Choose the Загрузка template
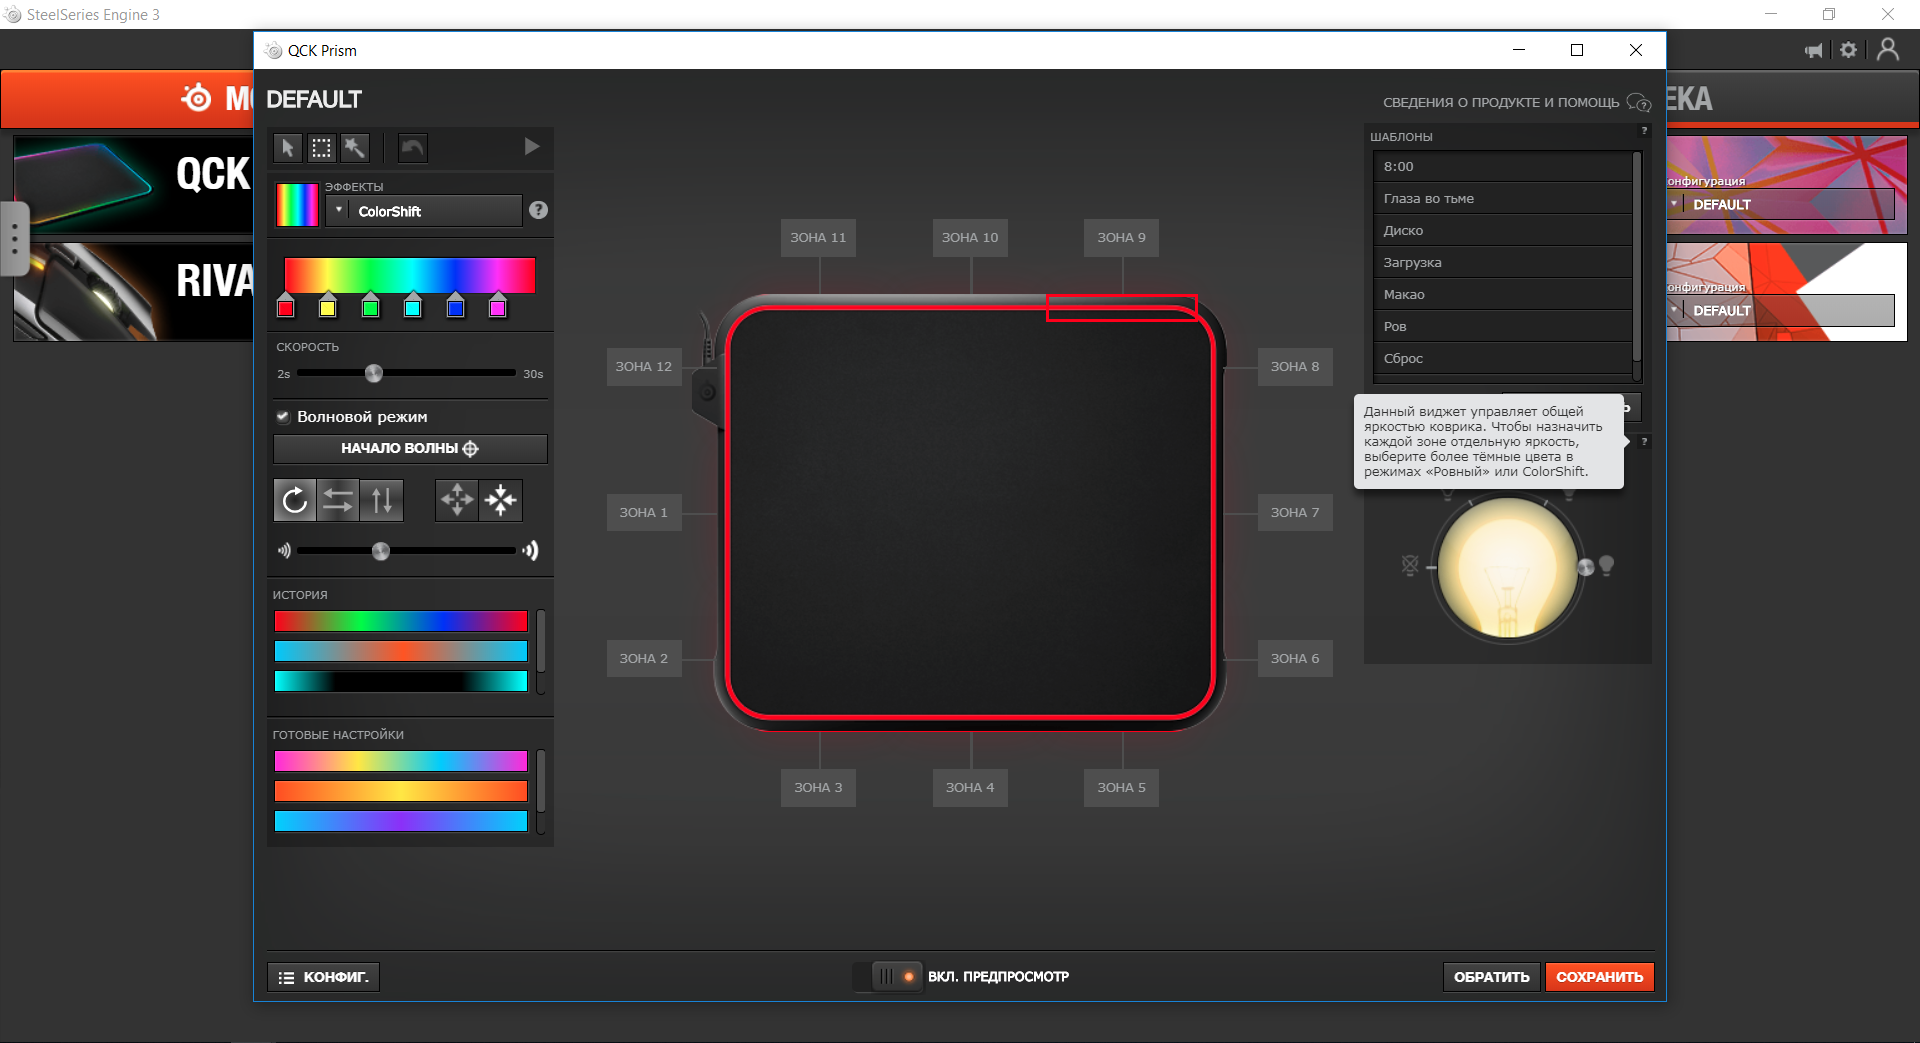 click(x=1503, y=262)
